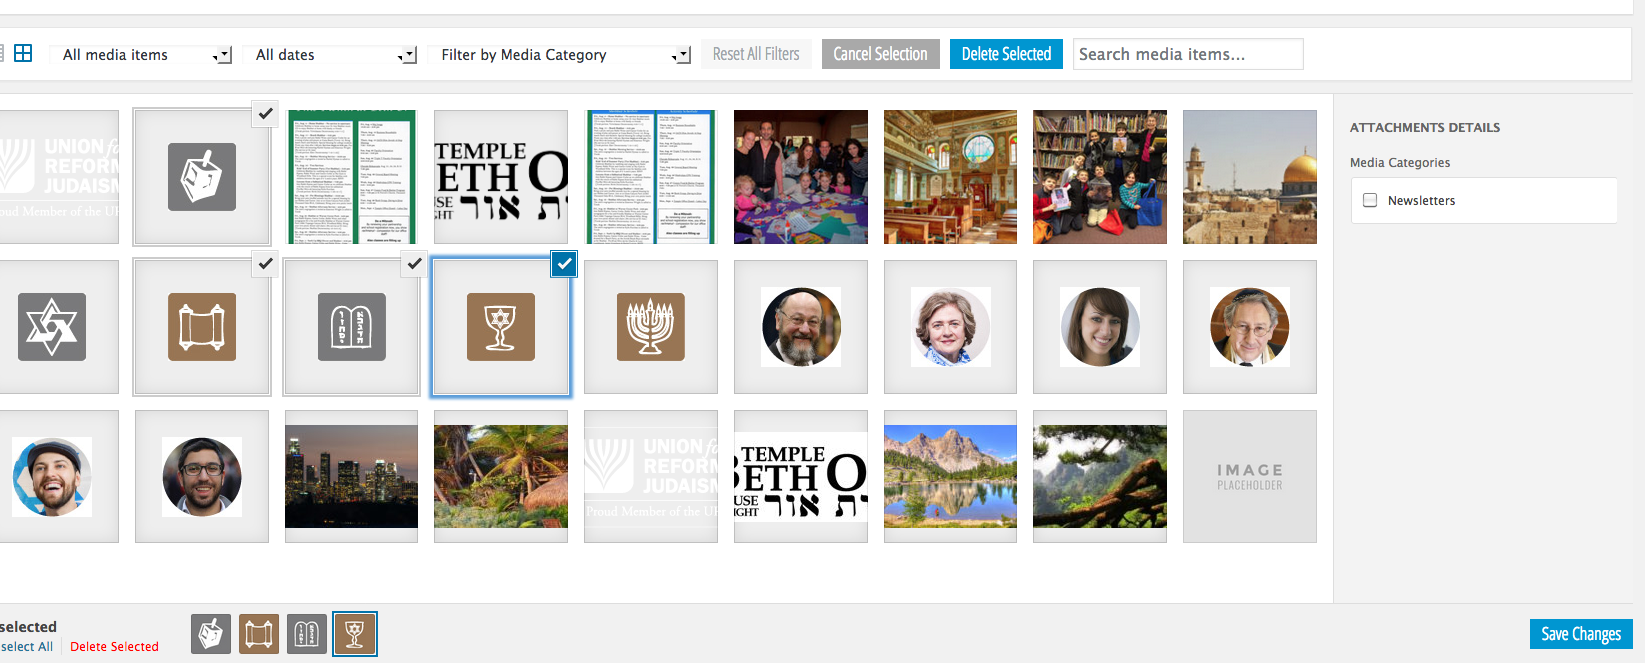Expand the All dates filter
This screenshot has height=663, width=1645.
(x=335, y=55)
